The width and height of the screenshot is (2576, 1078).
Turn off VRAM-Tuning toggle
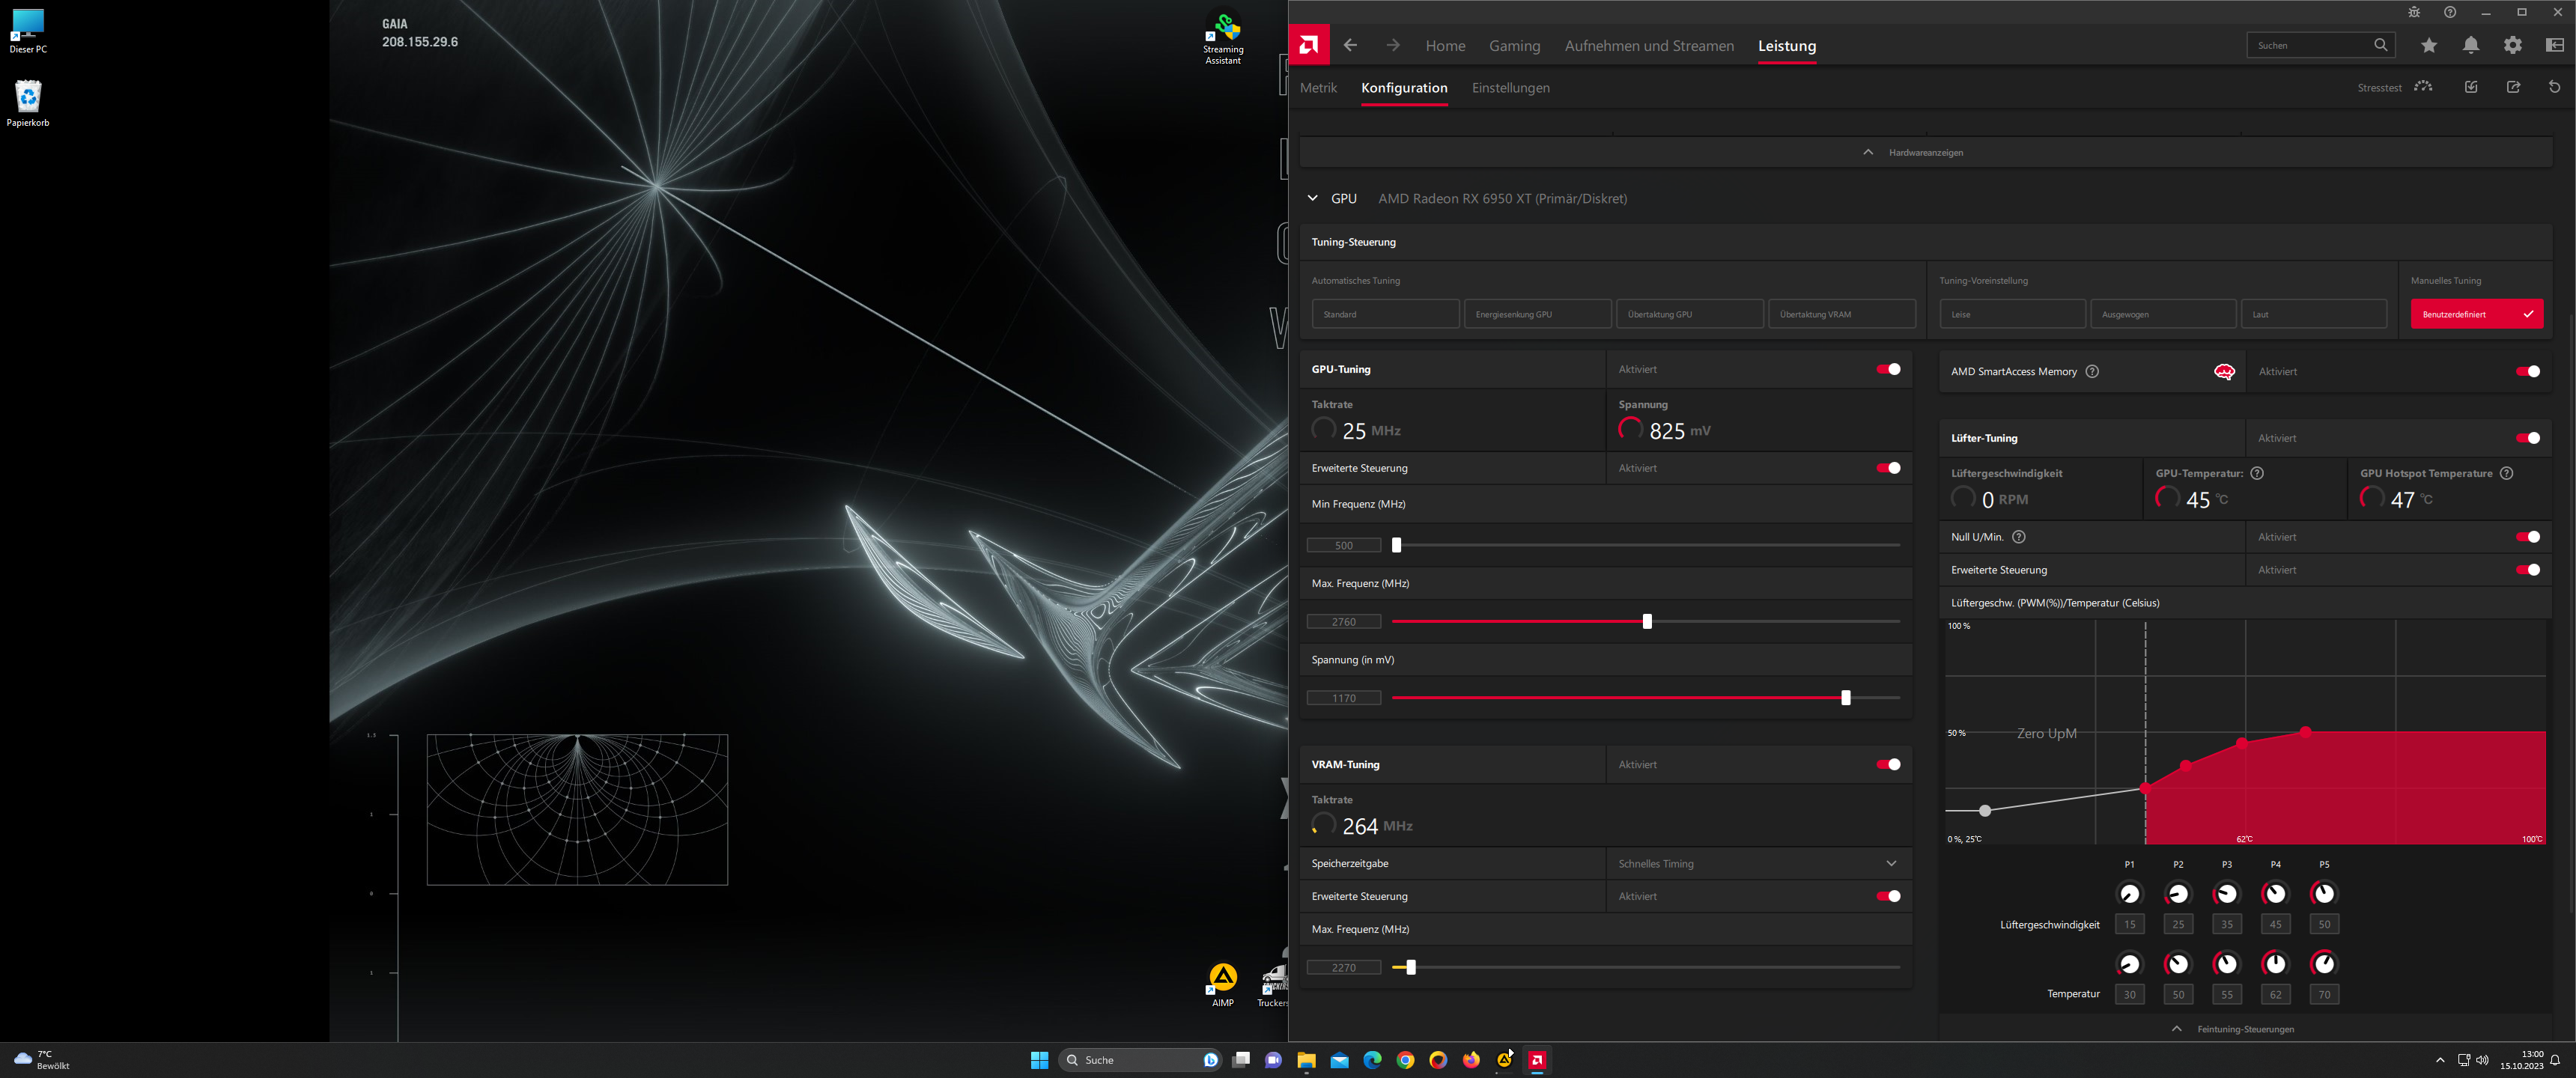click(1888, 764)
